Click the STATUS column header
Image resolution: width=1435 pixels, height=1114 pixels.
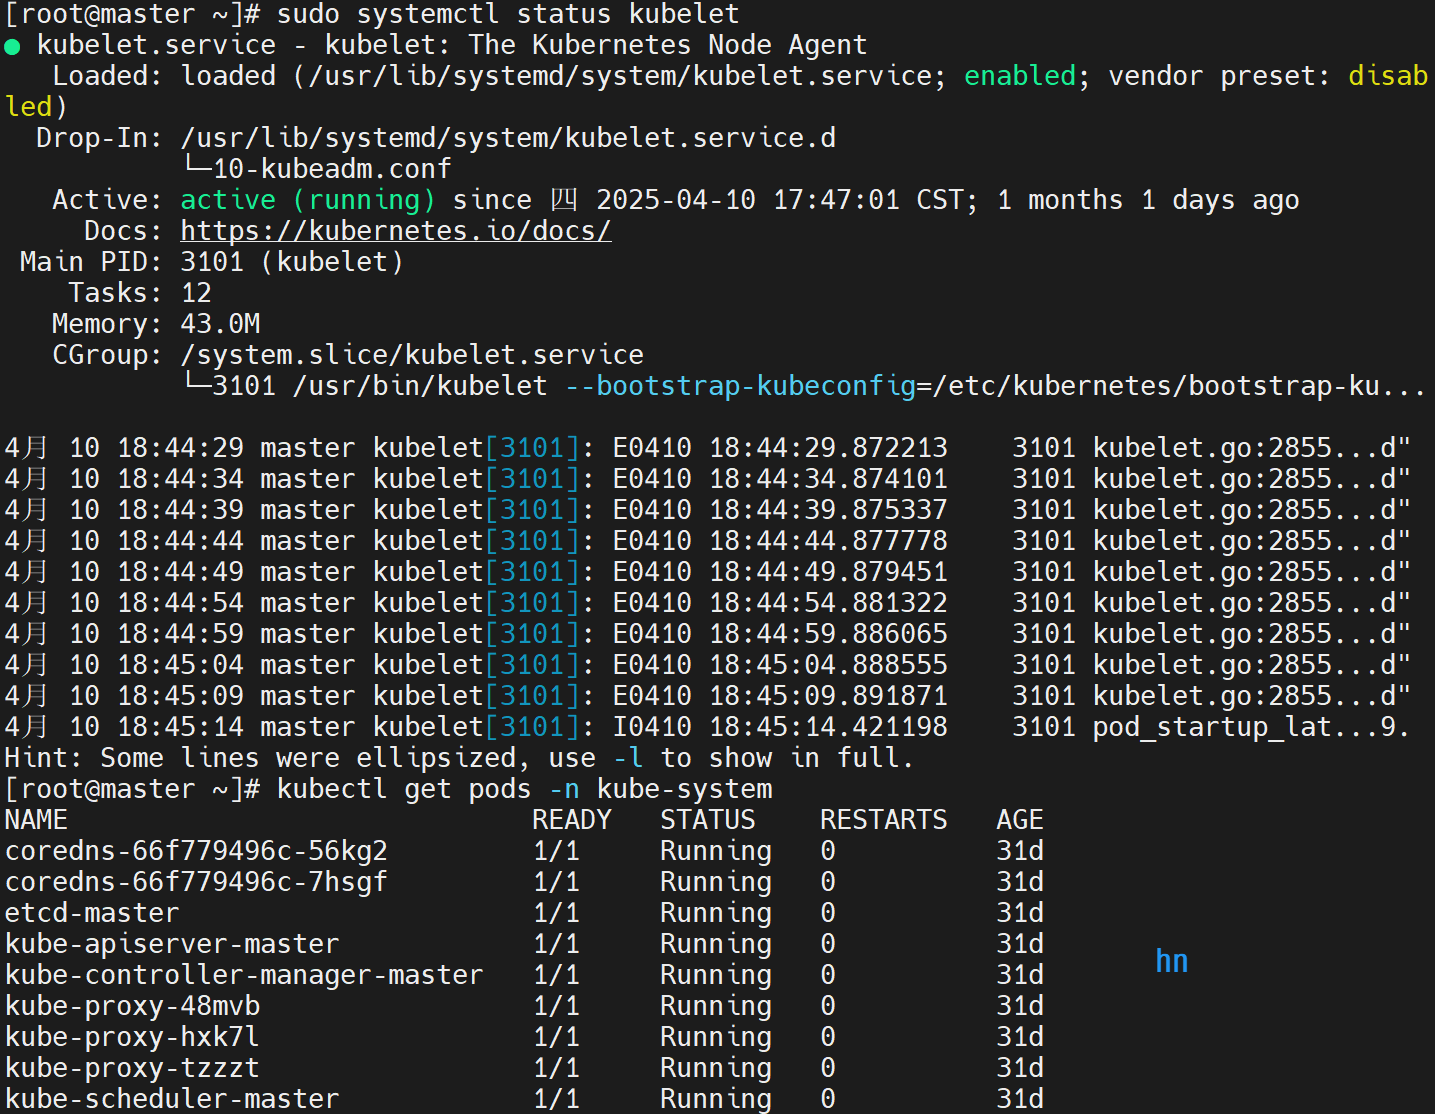click(708, 819)
